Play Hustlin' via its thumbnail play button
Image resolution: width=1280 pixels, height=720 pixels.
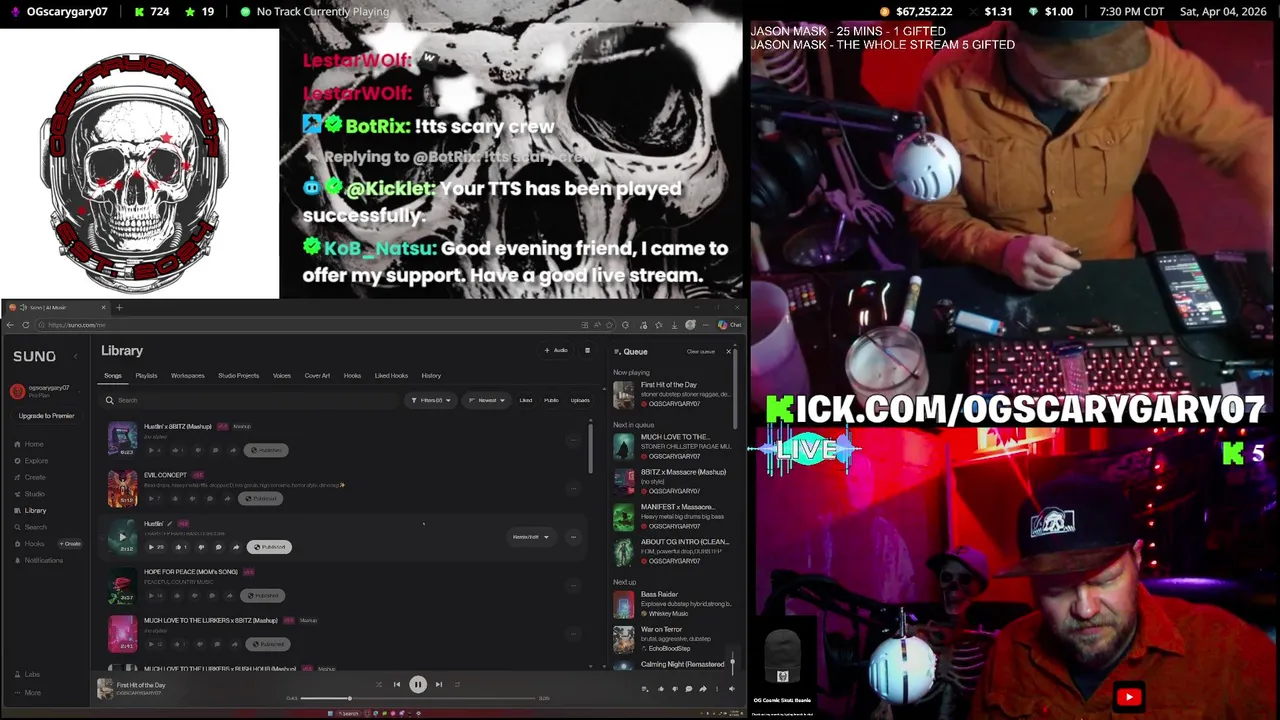(x=123, y=537)
